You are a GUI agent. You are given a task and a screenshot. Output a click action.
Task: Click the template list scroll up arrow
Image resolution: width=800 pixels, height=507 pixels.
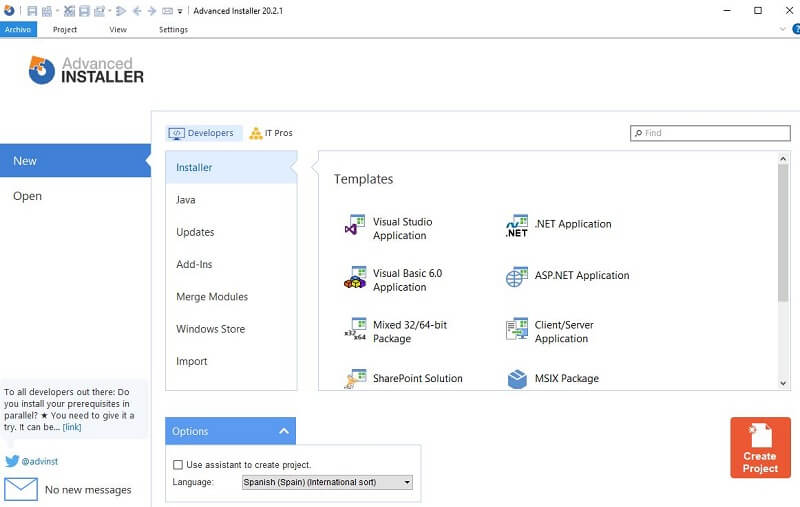coord(783,159)
